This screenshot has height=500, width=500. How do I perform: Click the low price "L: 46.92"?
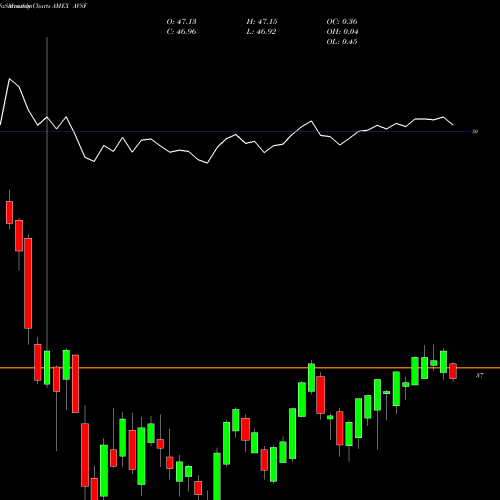tap(262, 32)
